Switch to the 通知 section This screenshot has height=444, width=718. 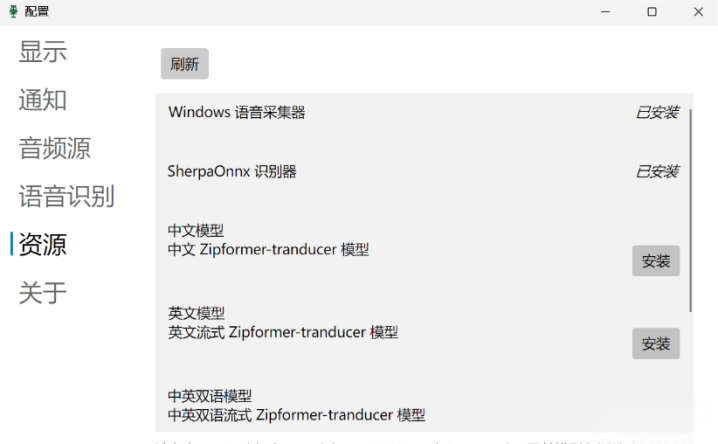[43, 100]
